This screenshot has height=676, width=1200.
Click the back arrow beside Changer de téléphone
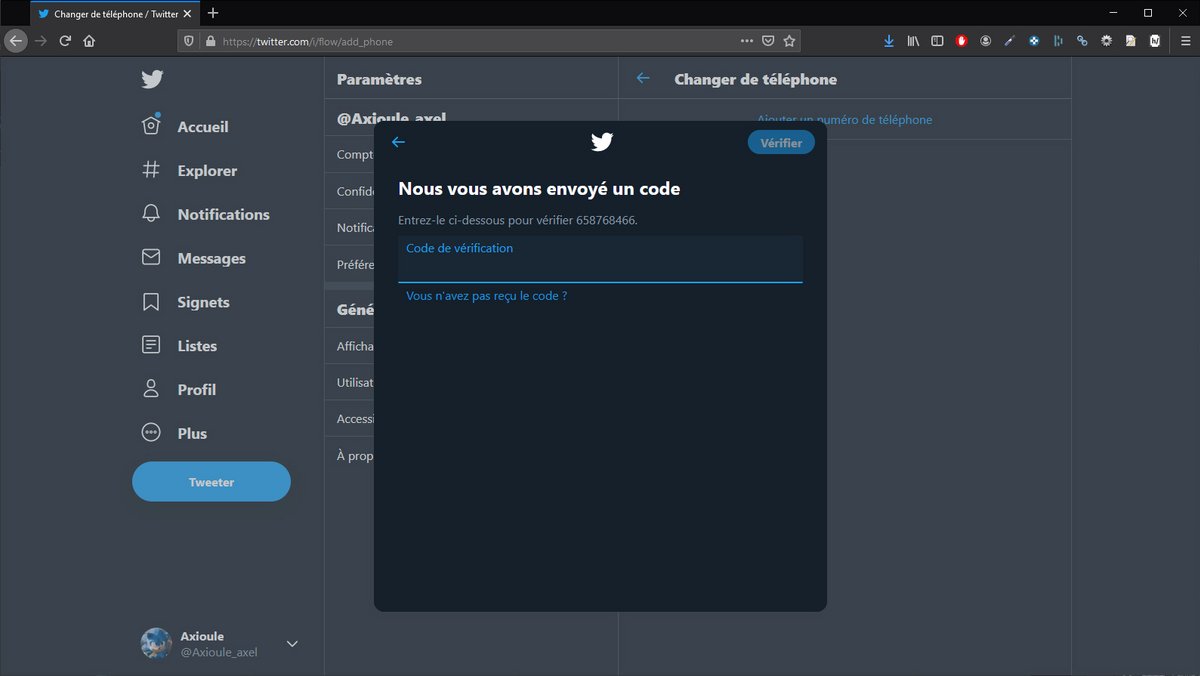coord(643,78)
